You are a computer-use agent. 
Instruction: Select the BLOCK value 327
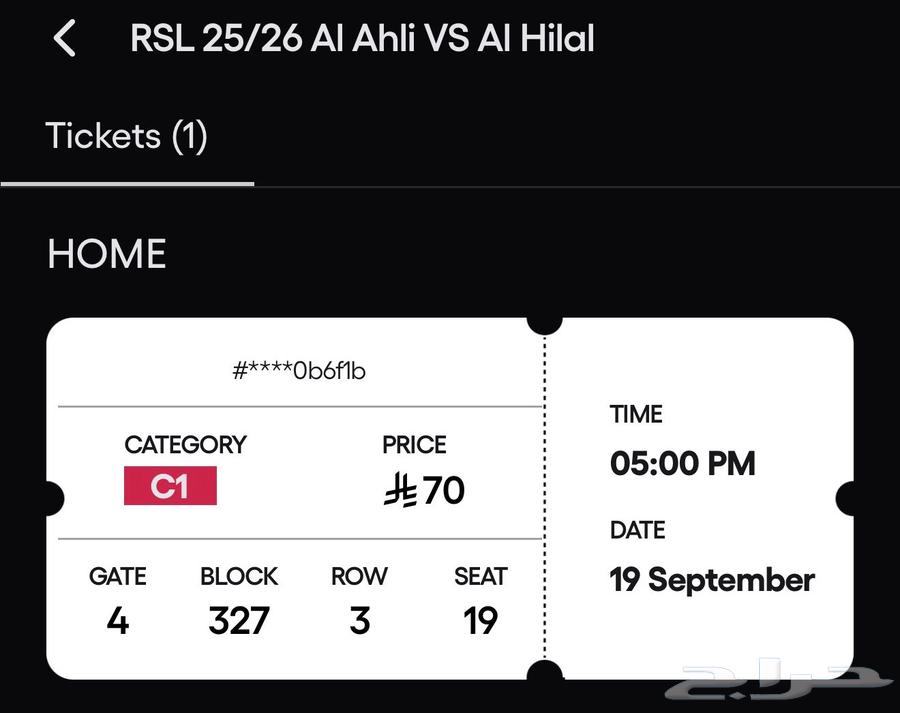coord(239,620)
